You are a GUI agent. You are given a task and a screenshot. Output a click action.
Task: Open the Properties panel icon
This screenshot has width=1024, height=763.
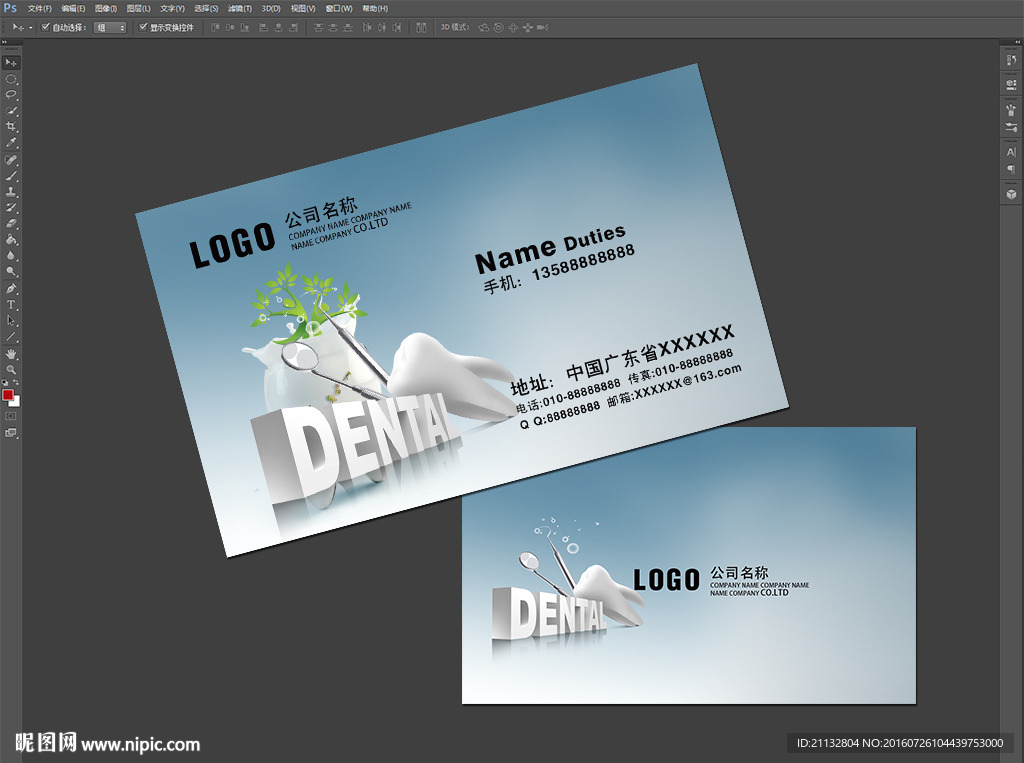1012,84
